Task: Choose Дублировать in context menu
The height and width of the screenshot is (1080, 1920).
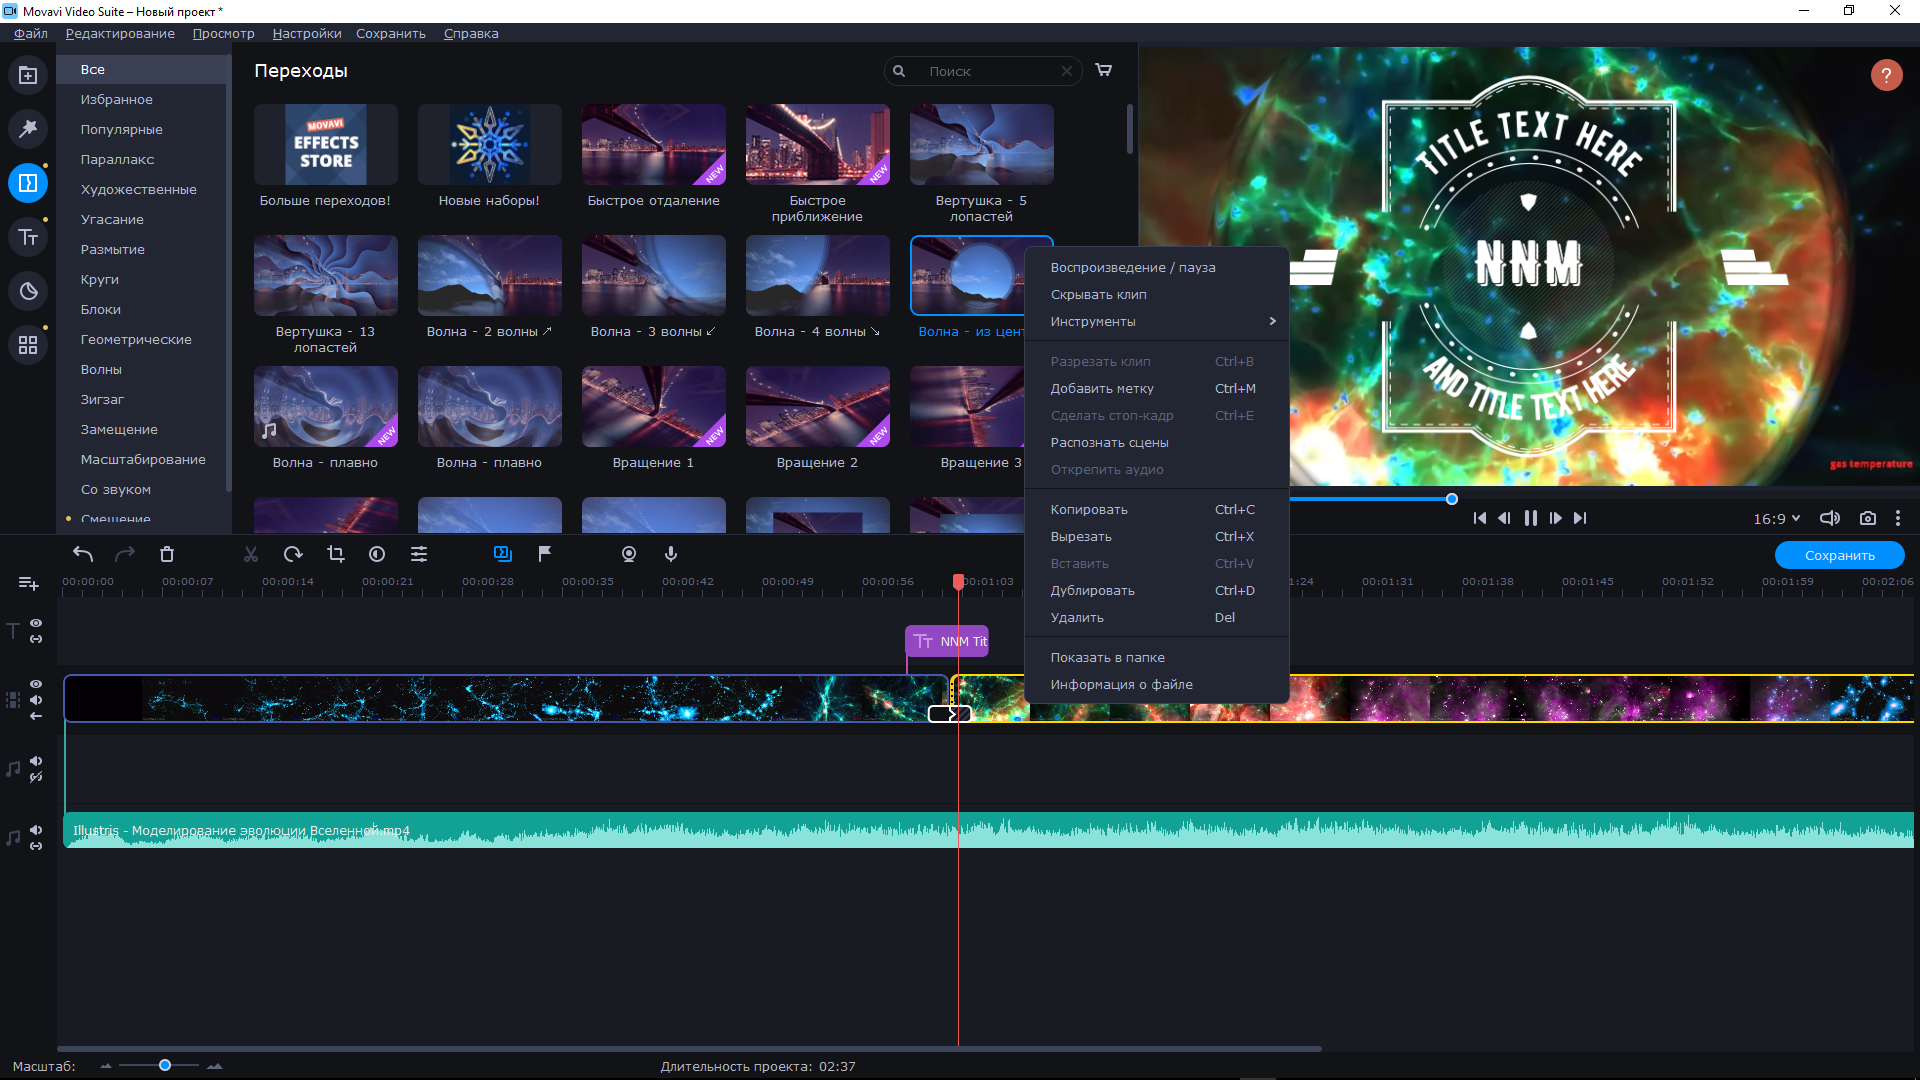Action: pyautogui.click(x=1157, y=590)
